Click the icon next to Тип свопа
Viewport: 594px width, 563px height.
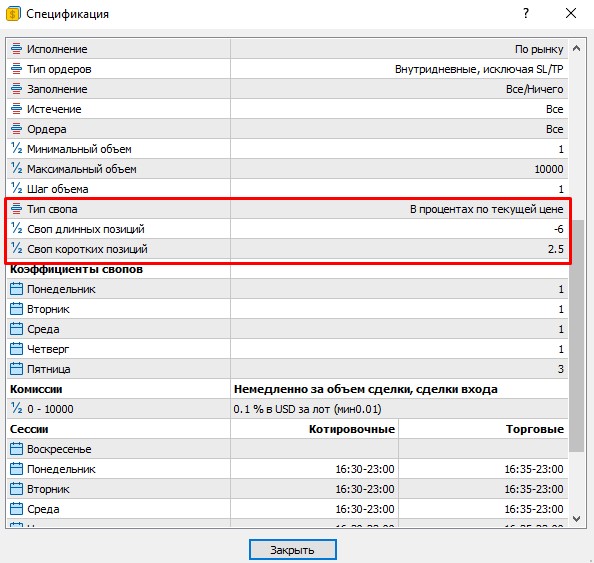[16, 208]
